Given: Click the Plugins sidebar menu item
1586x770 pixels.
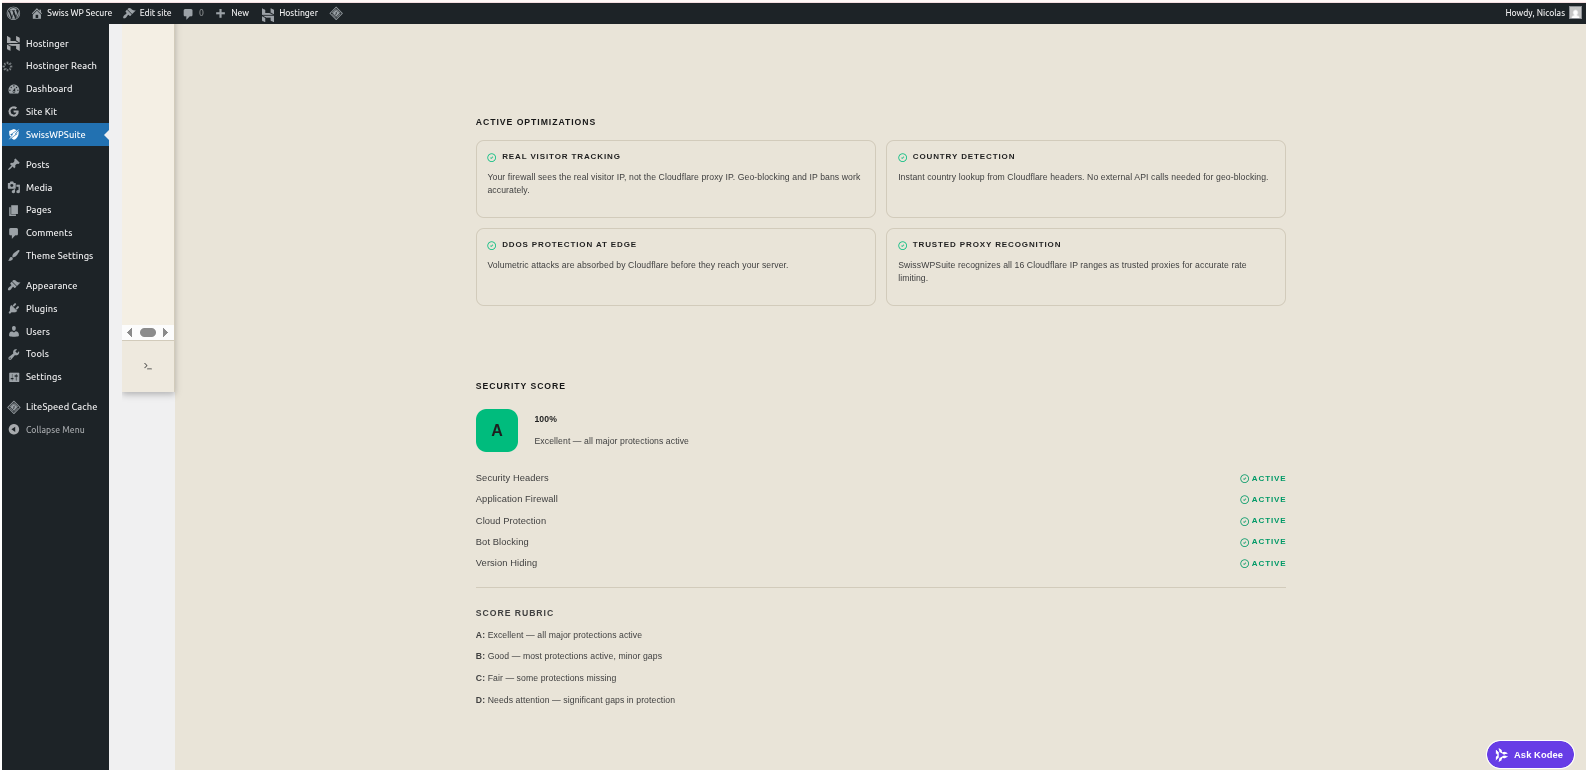Looking at the screenshot, I should [41, 309].
